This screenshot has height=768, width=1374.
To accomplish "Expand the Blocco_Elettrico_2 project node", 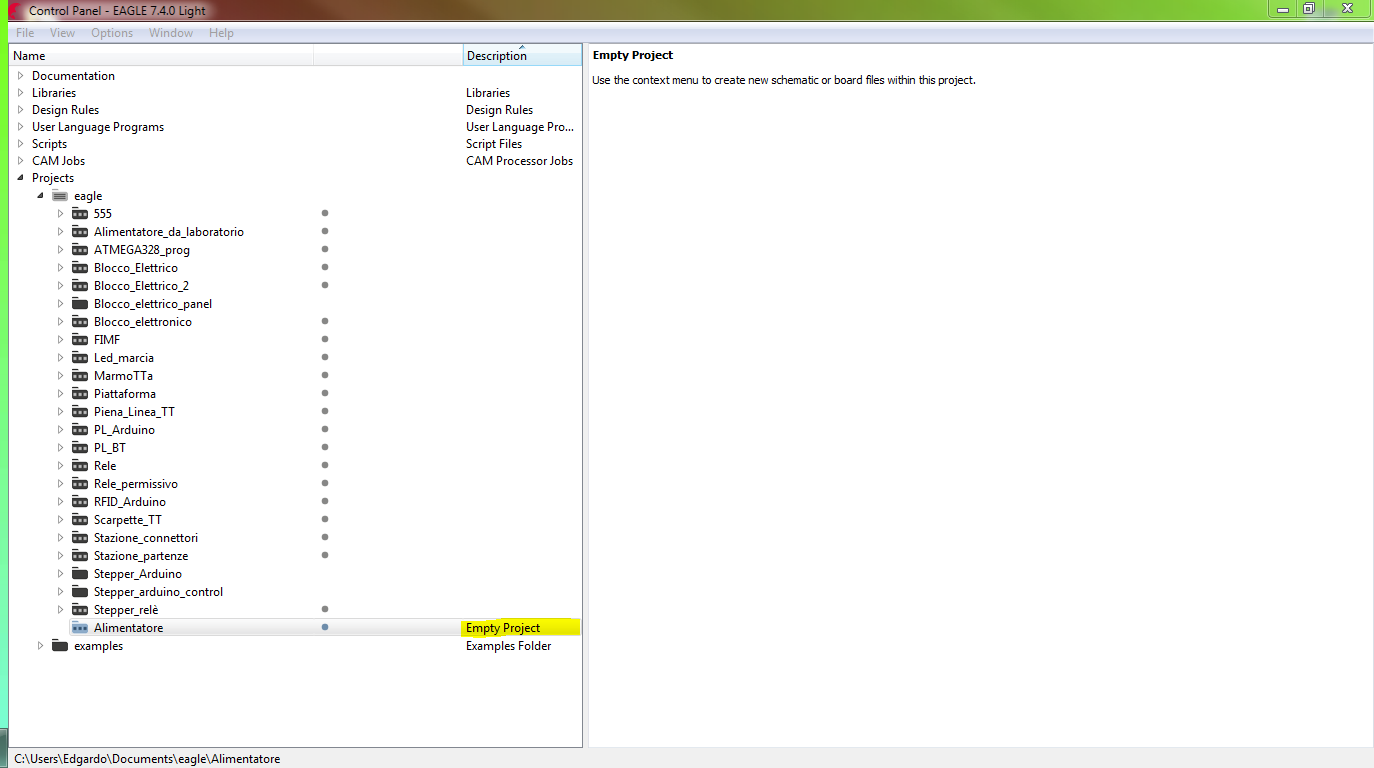I will point(60,286).
